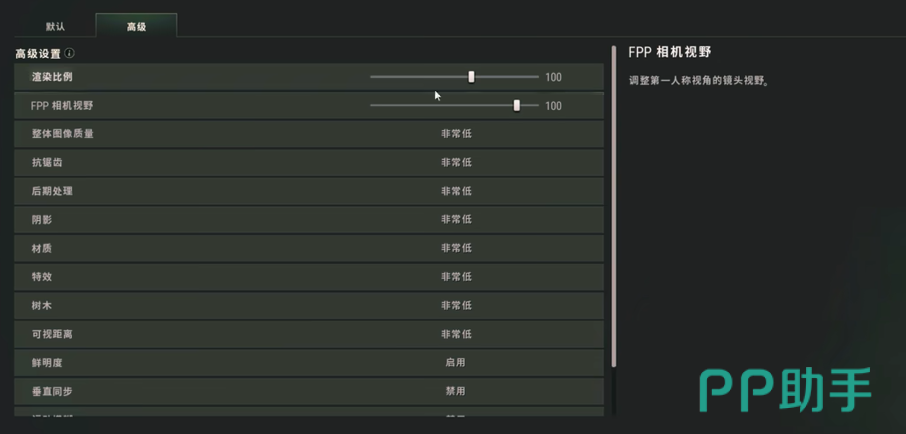Toggle the 垂直同步 setting 禁用
The image size is (906, 434).
click(x=455, y=391)
